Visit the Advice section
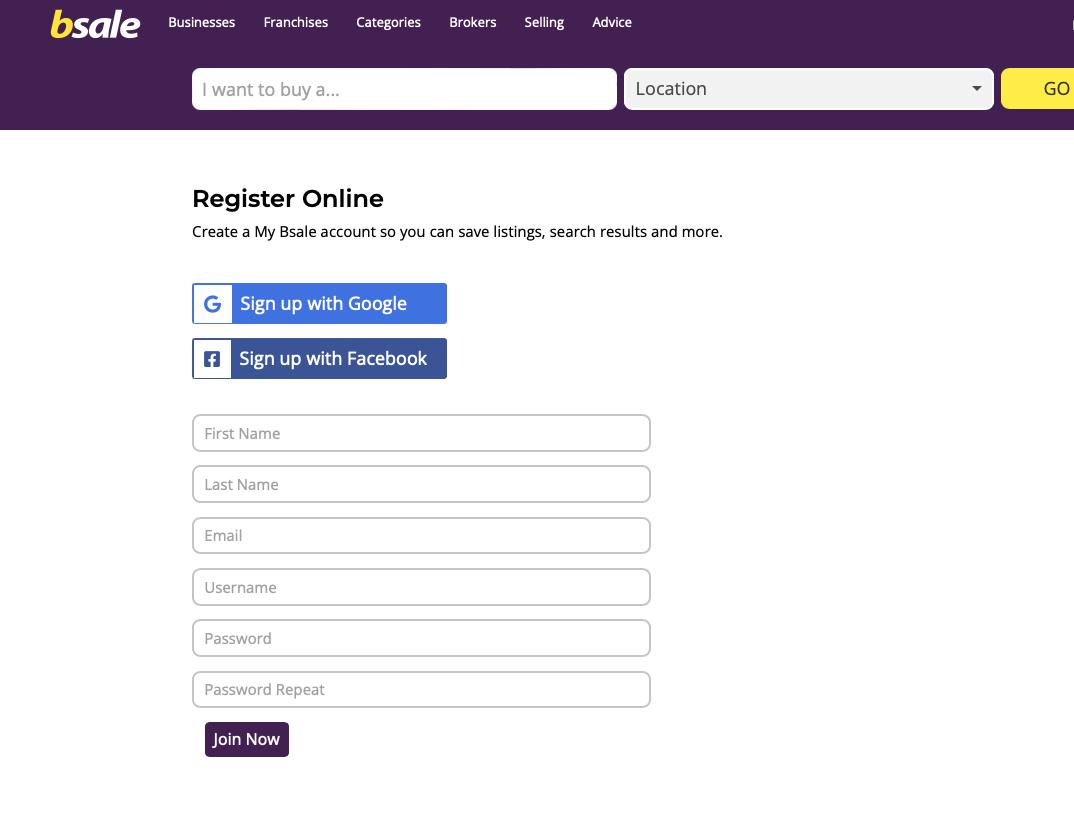 click(612, 22)
